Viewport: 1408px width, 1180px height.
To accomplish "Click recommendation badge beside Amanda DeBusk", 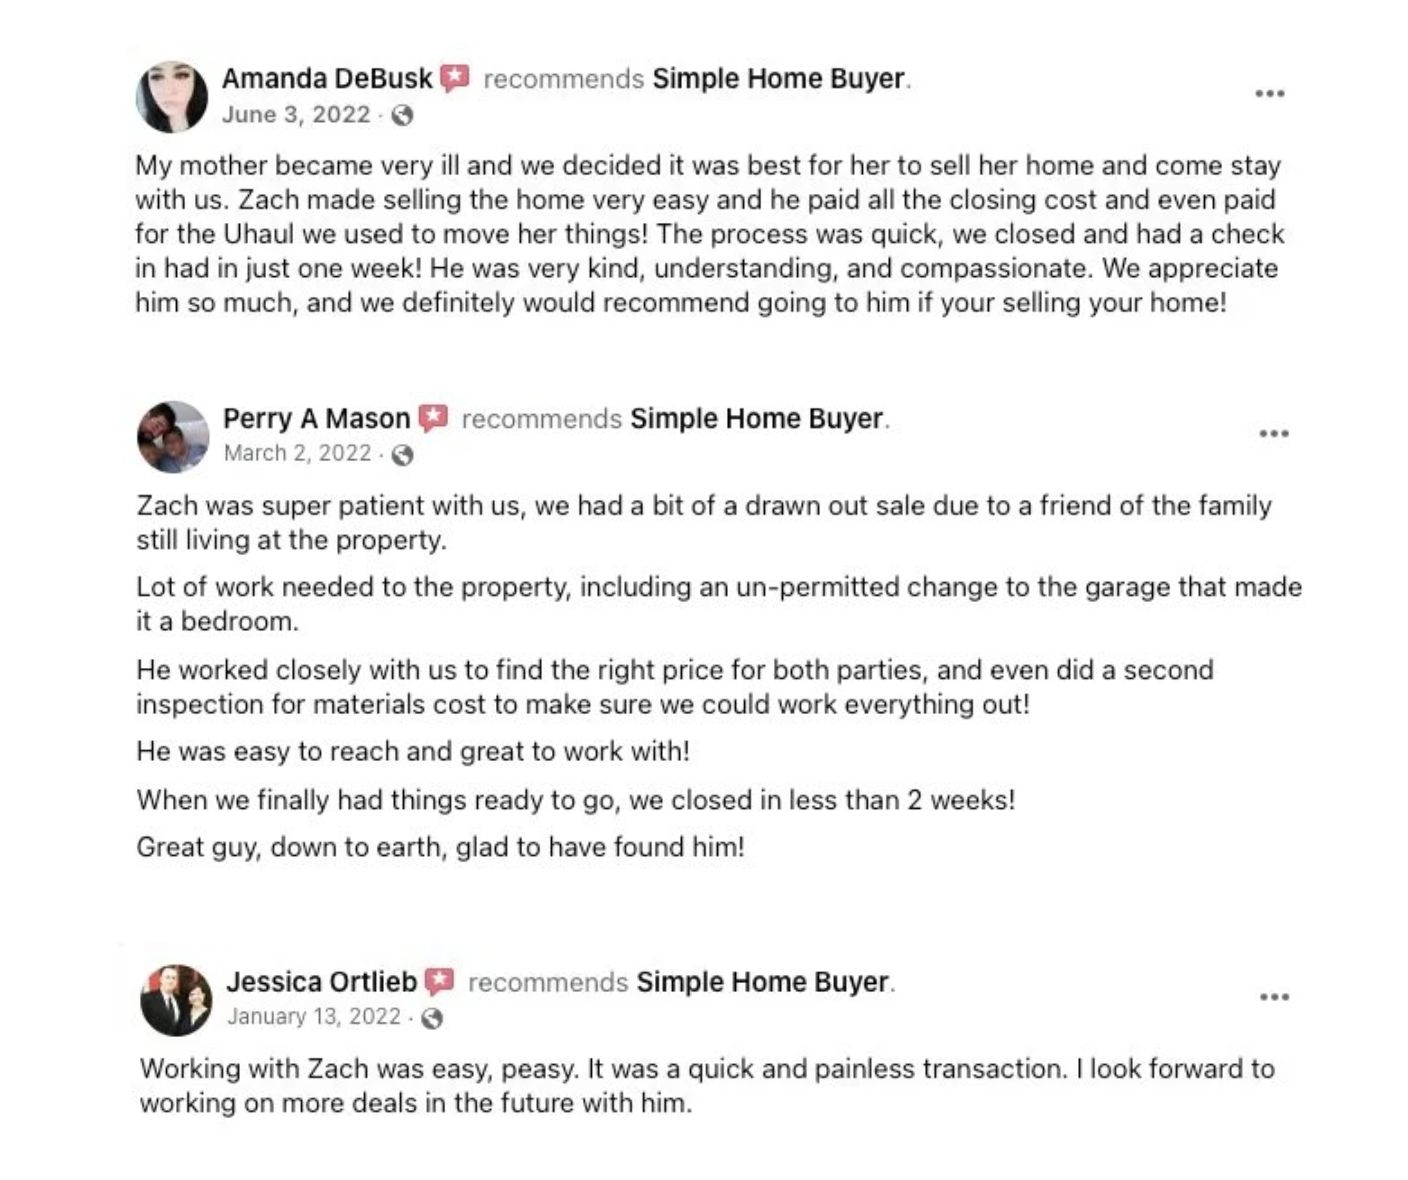I will 455,78.
